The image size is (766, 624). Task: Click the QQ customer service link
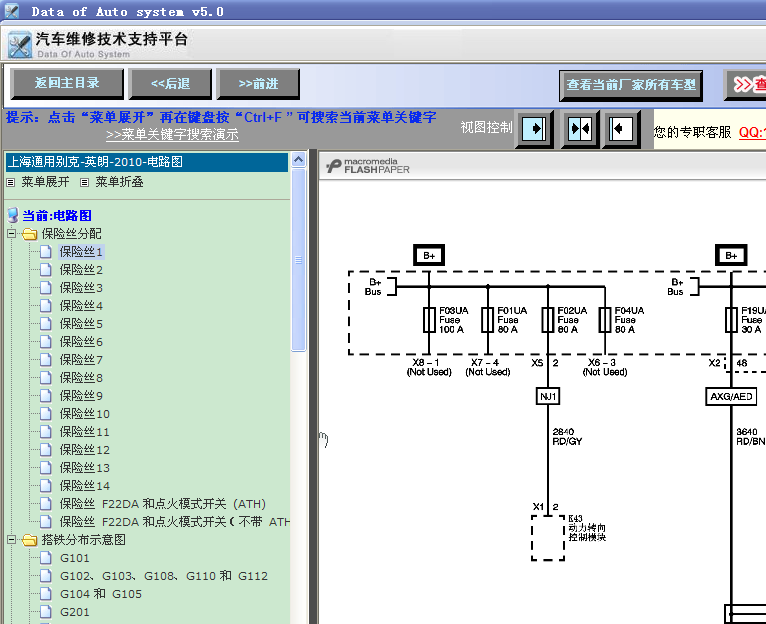coord(752,132)
